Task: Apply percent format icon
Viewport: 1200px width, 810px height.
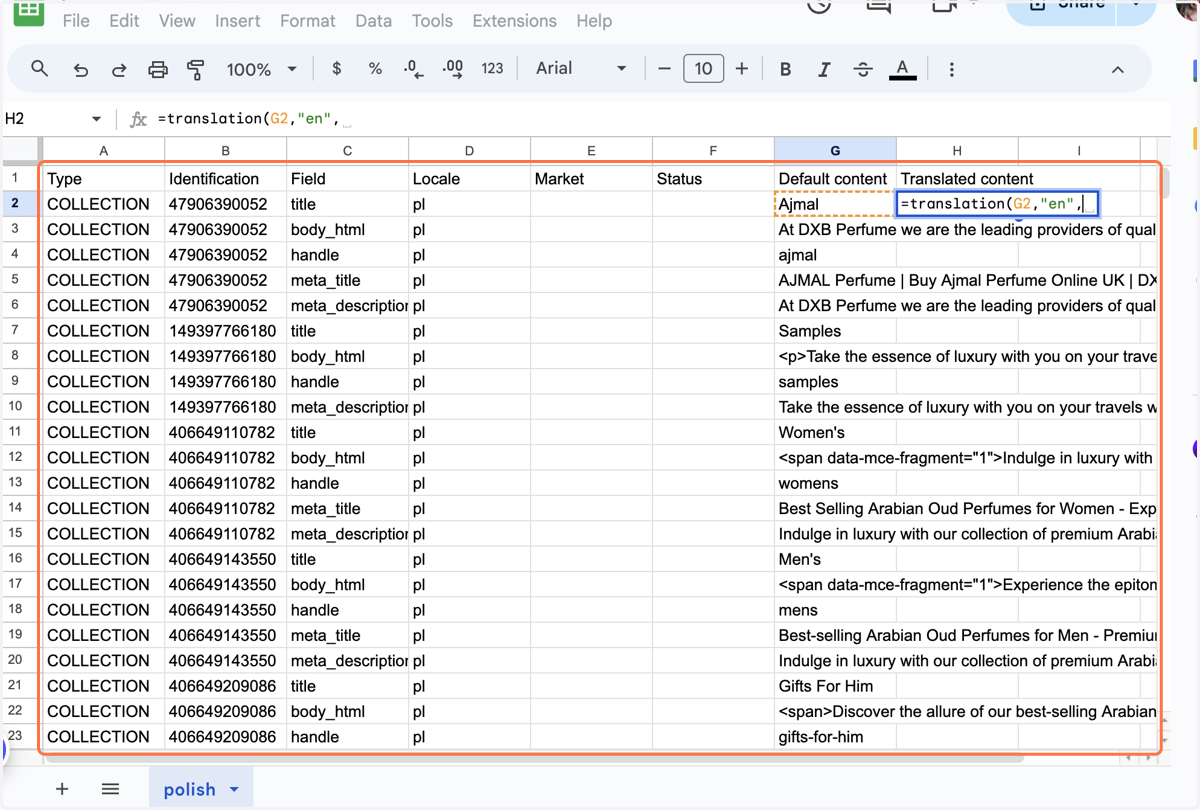Action: tap(375, 69)
